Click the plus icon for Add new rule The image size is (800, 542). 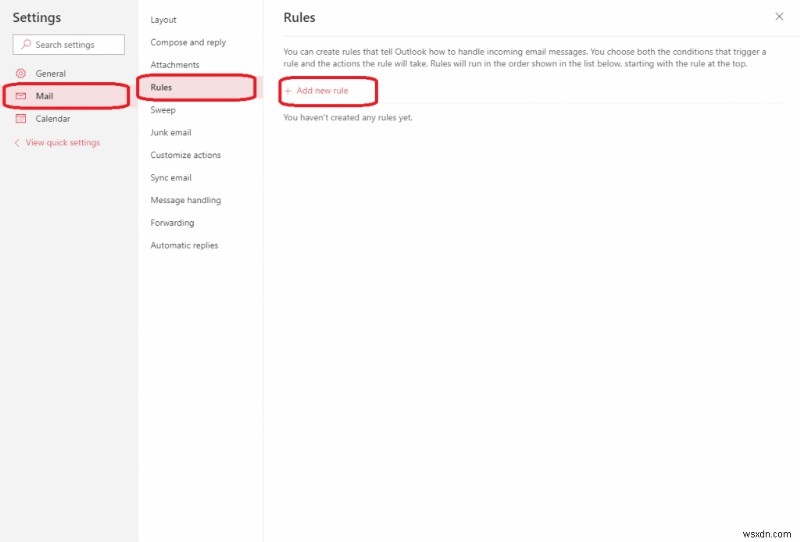point(288,91)
